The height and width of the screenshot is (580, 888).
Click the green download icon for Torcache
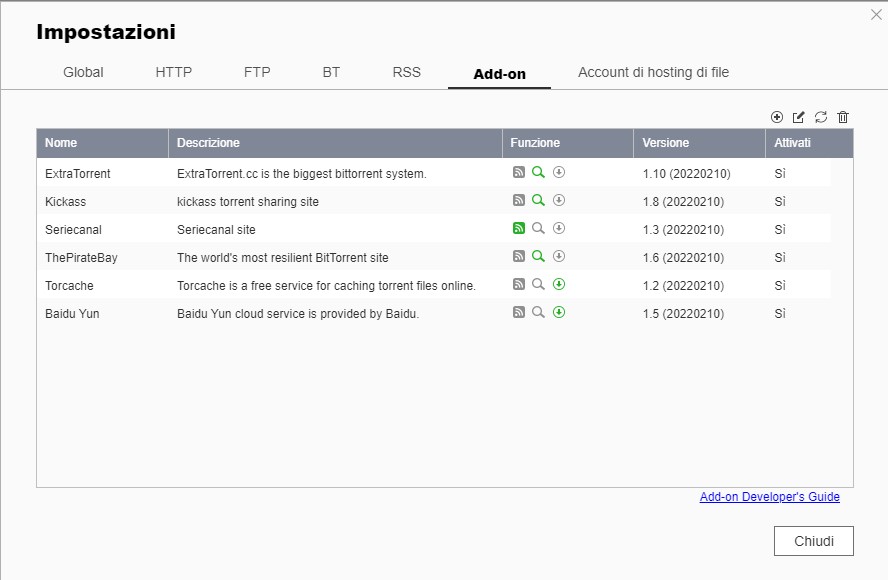pyautogui.click(x=559, y=285)
